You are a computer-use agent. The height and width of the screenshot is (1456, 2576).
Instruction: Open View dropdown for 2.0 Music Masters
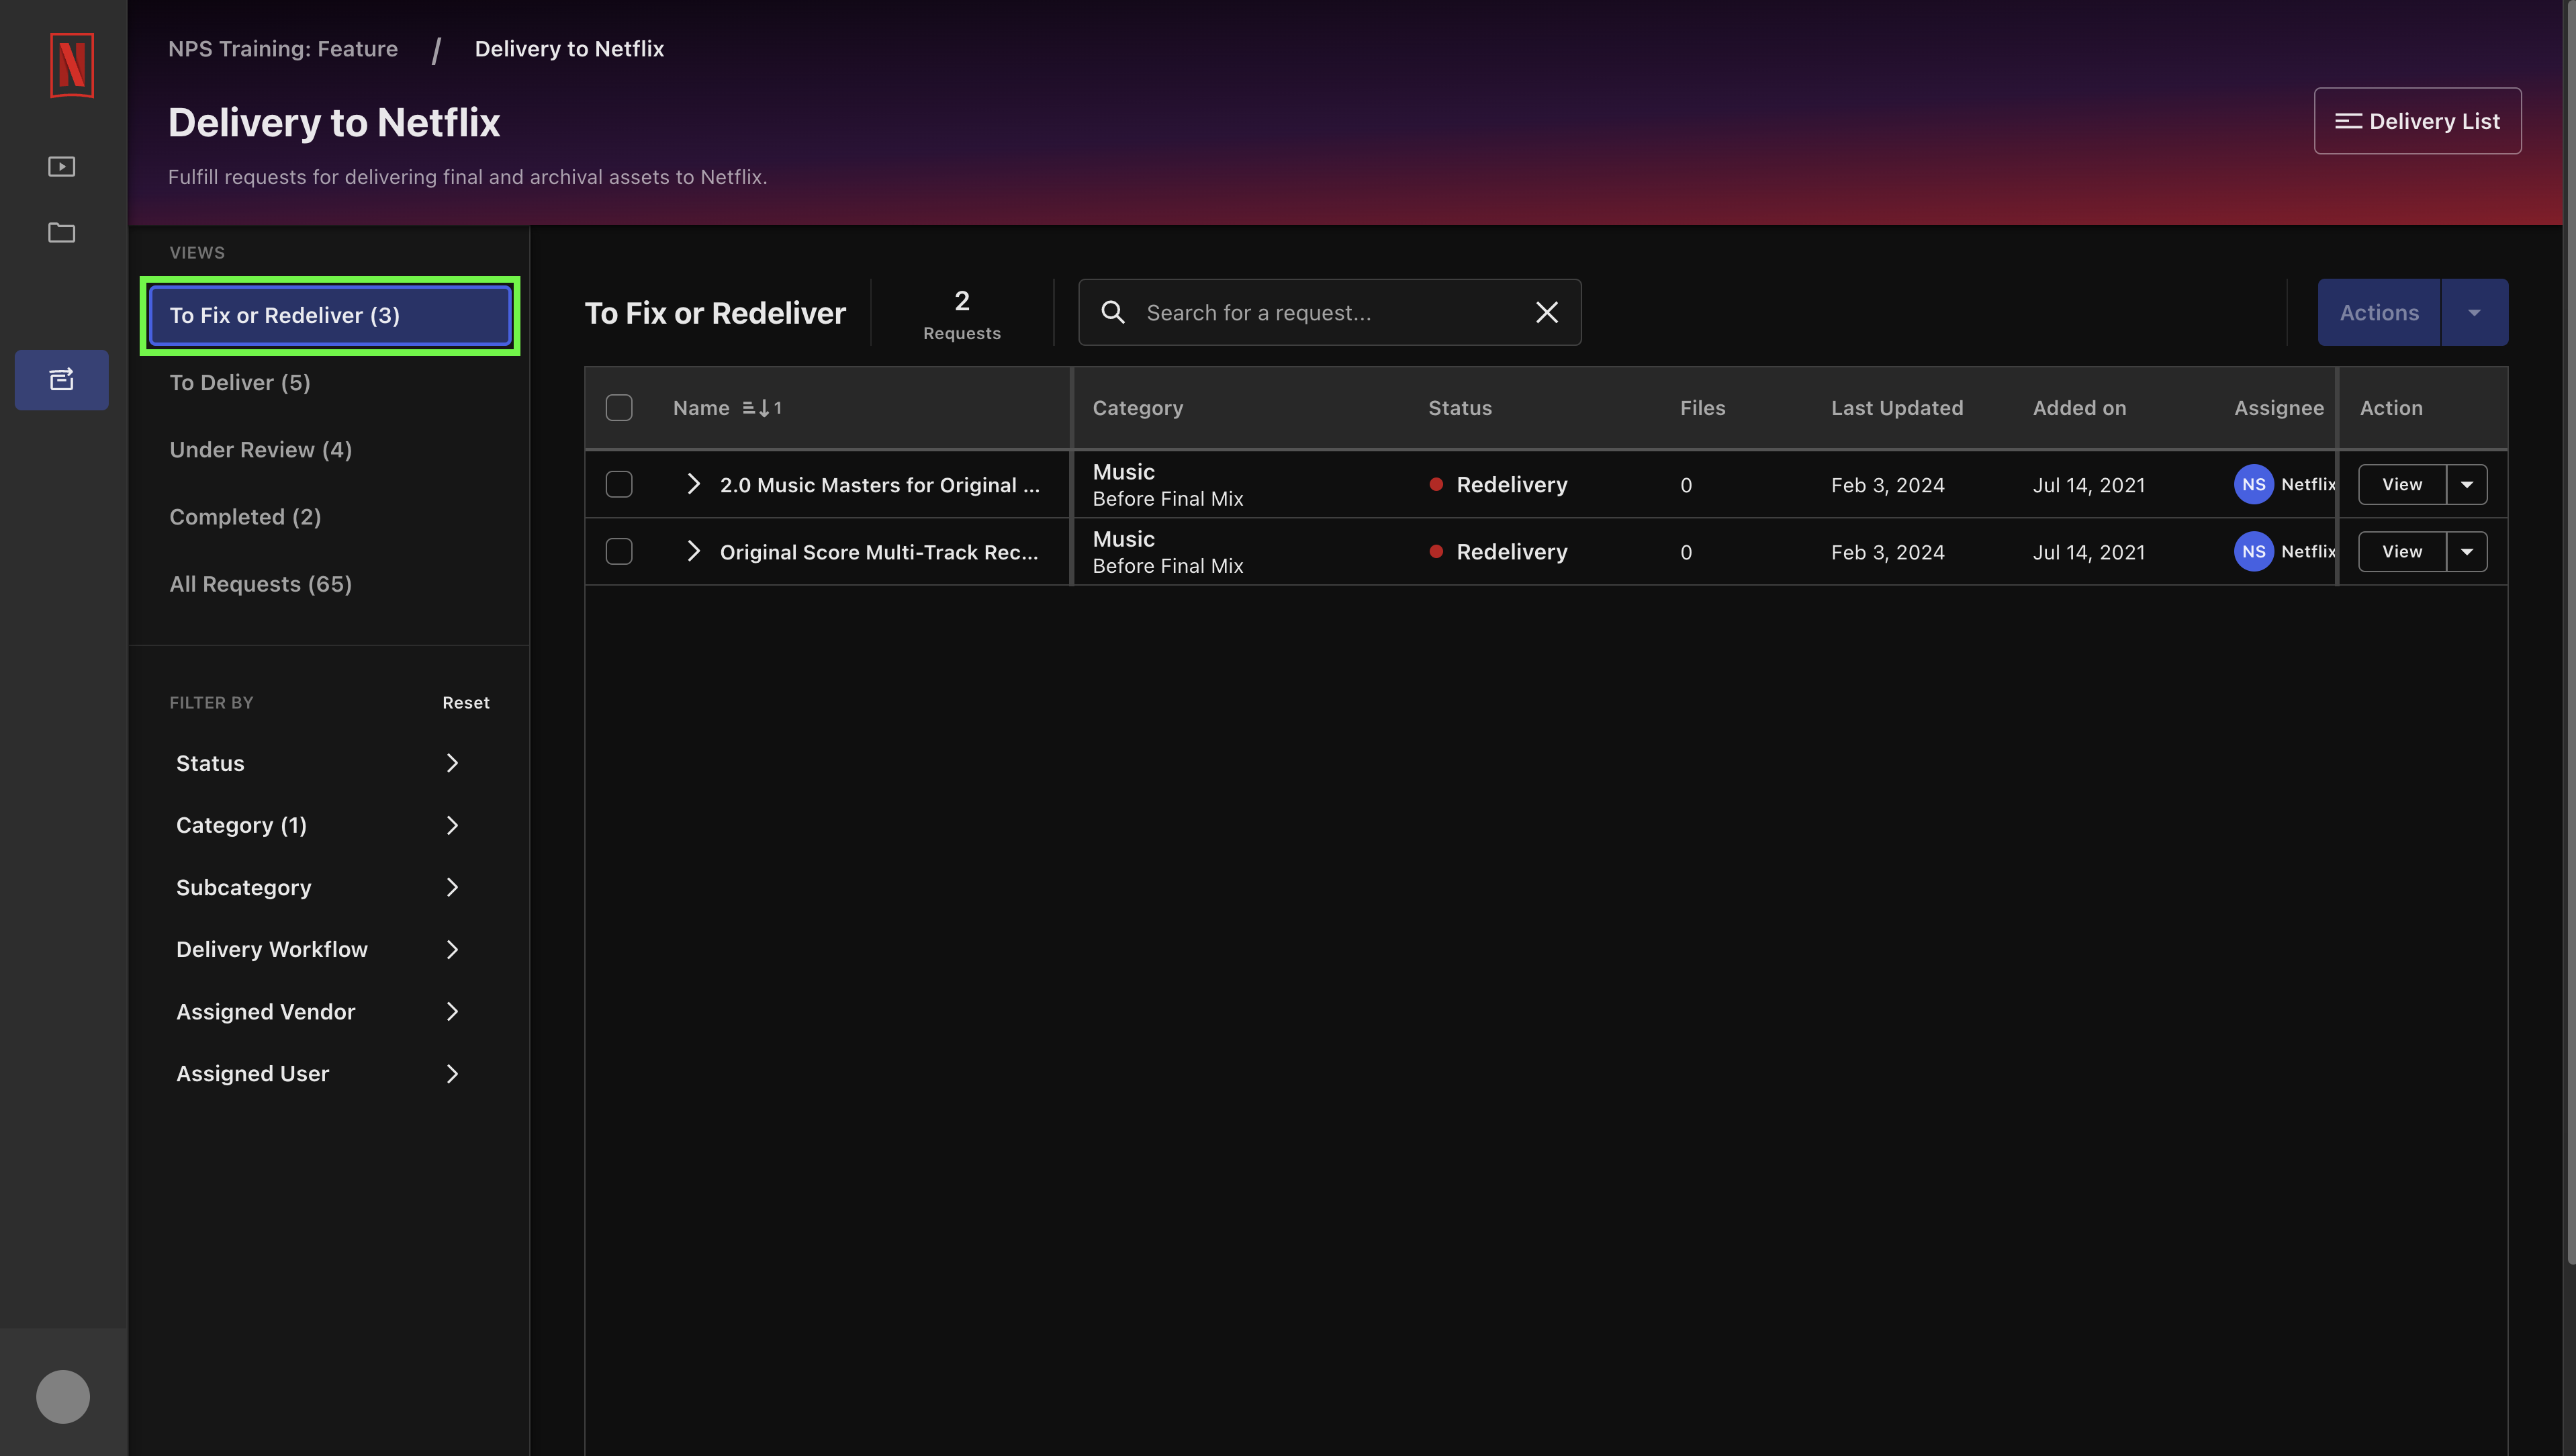(2467, 484)
